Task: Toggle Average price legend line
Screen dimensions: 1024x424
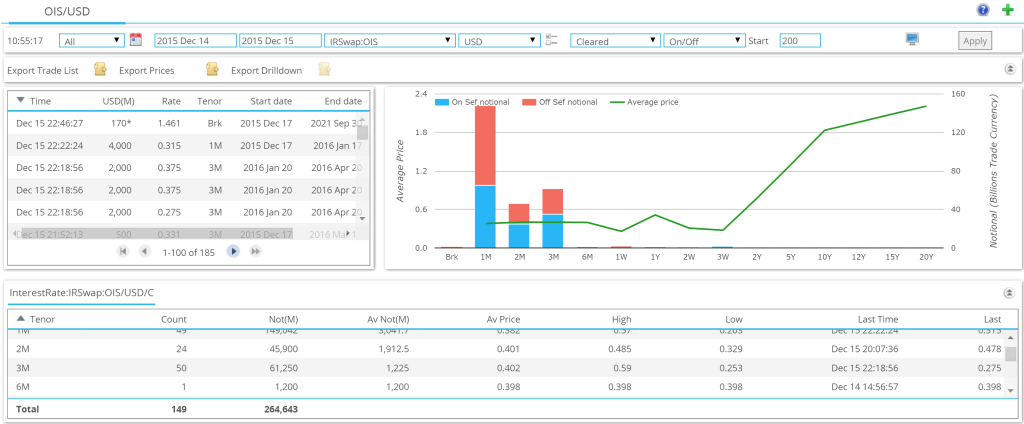Action: (x=617, y=102)
